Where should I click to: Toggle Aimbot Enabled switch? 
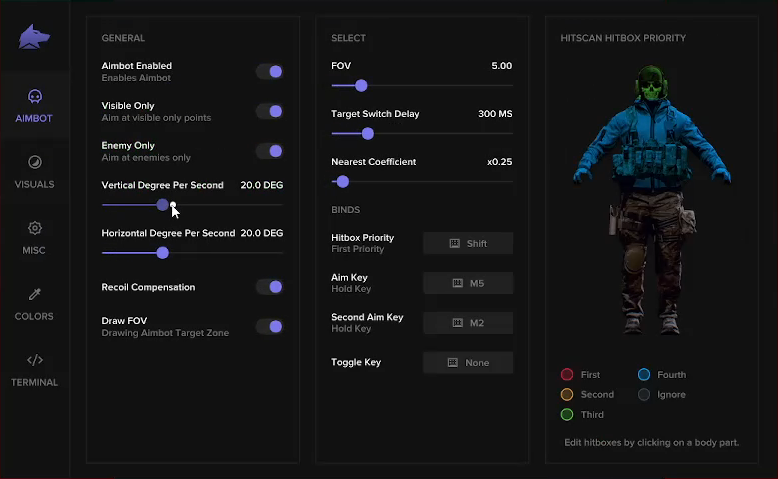pyautogui.click(x=270, y=71)
